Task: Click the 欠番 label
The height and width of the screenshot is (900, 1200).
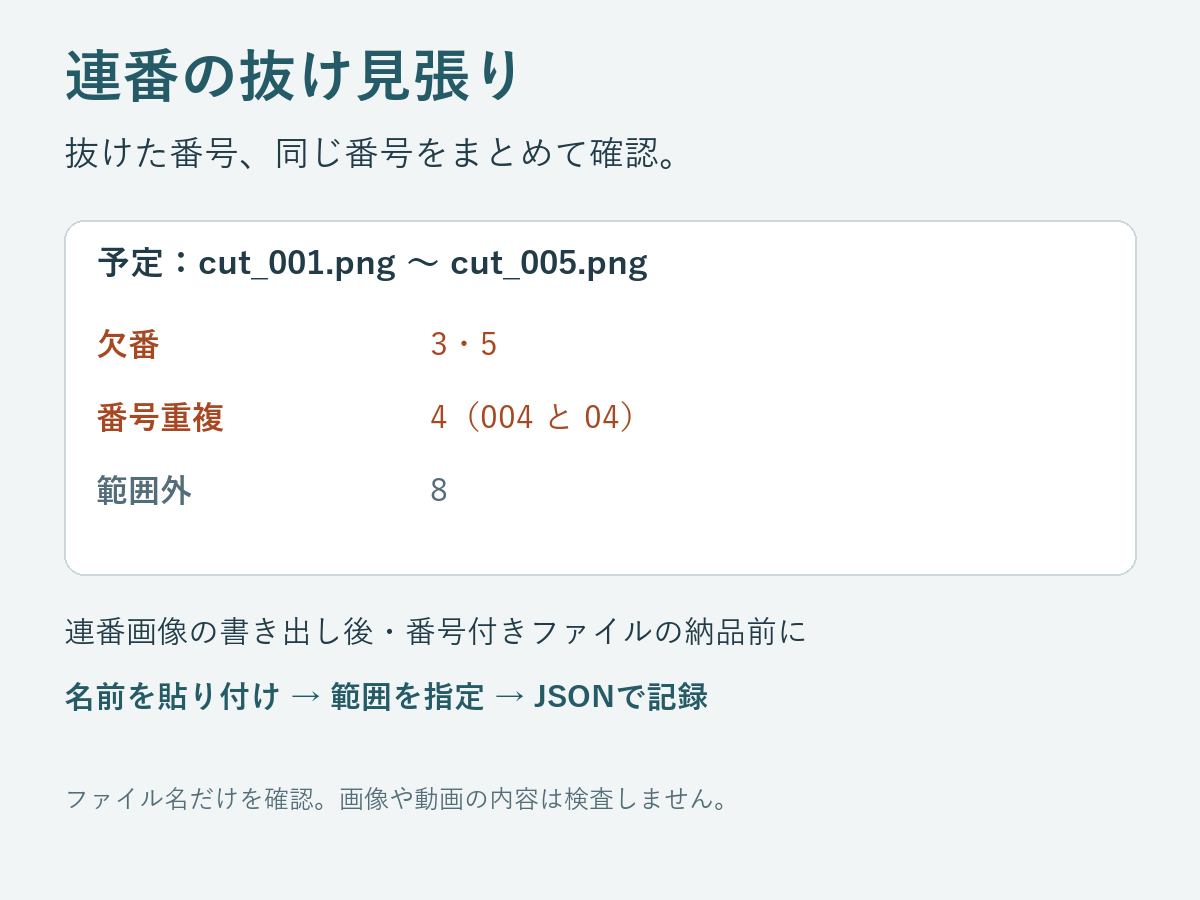Action: coord(128,344)
